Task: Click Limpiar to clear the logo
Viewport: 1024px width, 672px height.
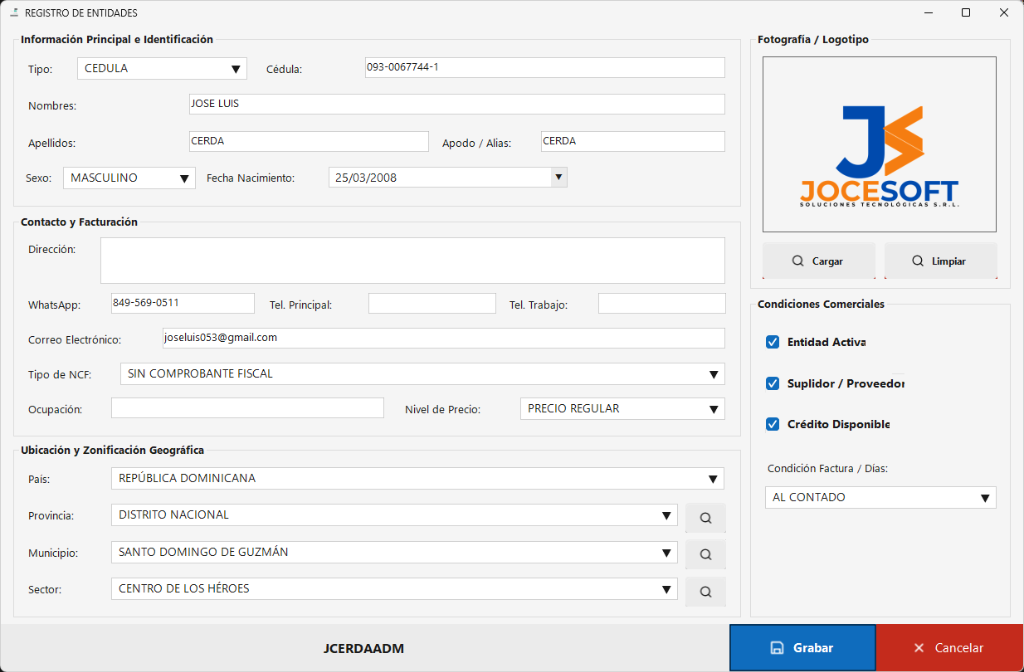Action: [x=940, y=261]
